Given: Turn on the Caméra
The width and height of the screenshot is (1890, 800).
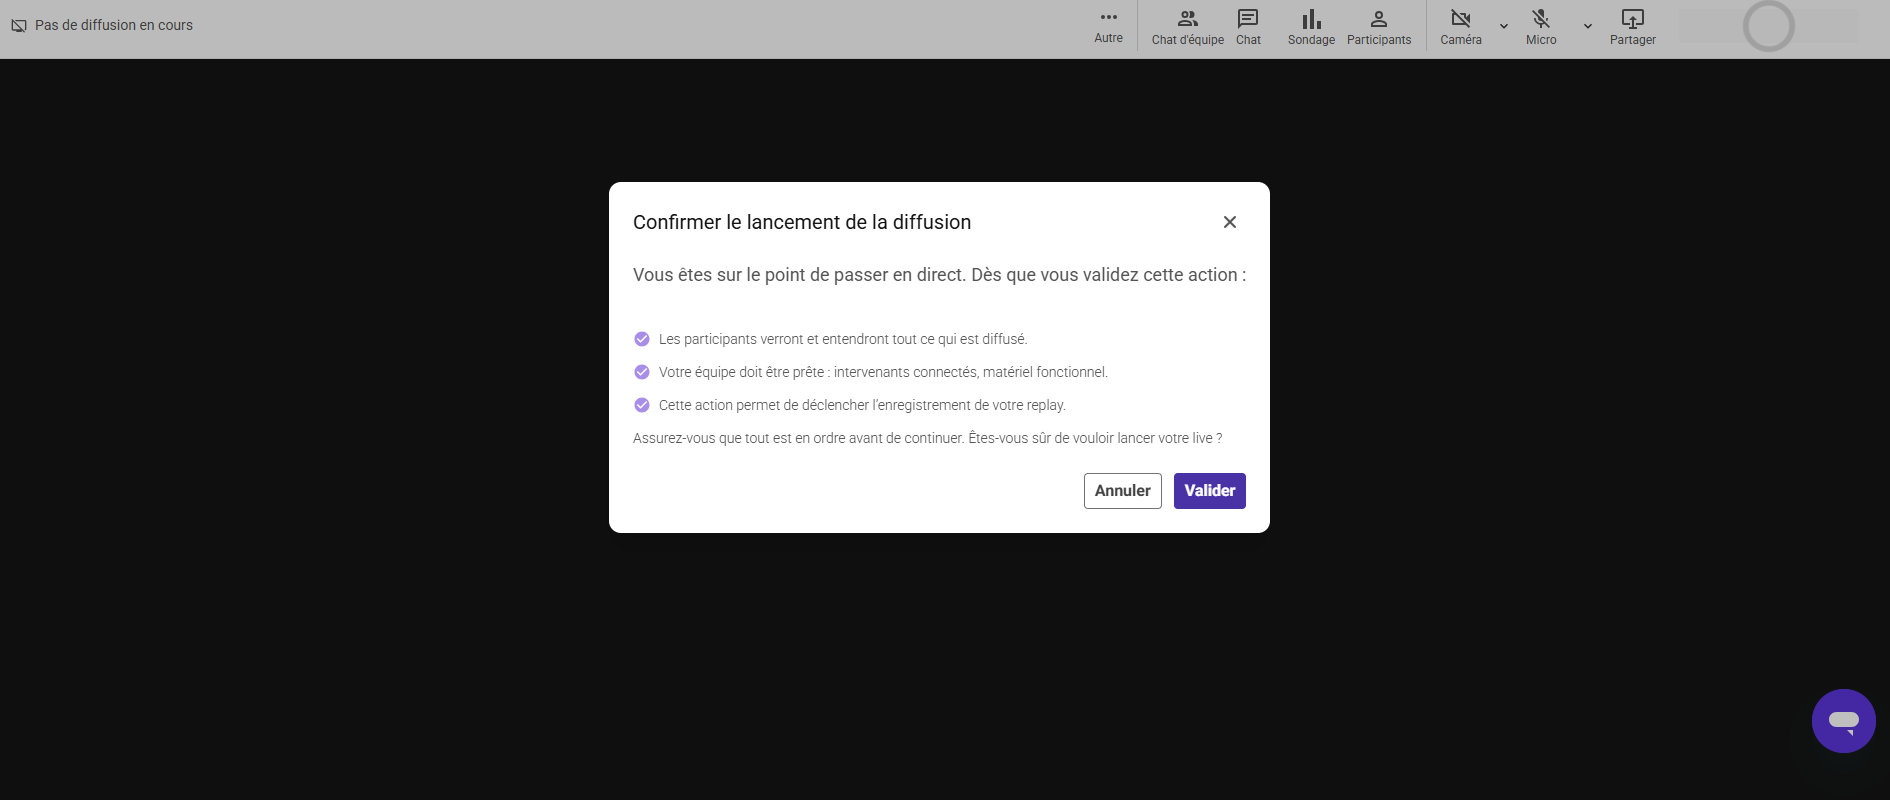Looking at the screenshot, I should pyautogui.click(x=1461, y=27).
